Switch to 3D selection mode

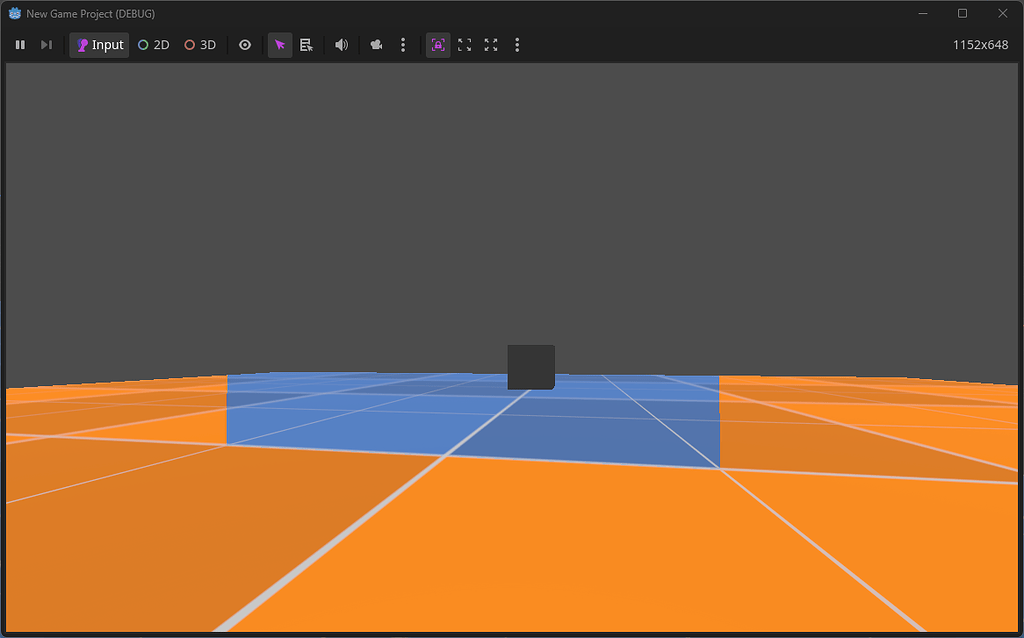199,44
